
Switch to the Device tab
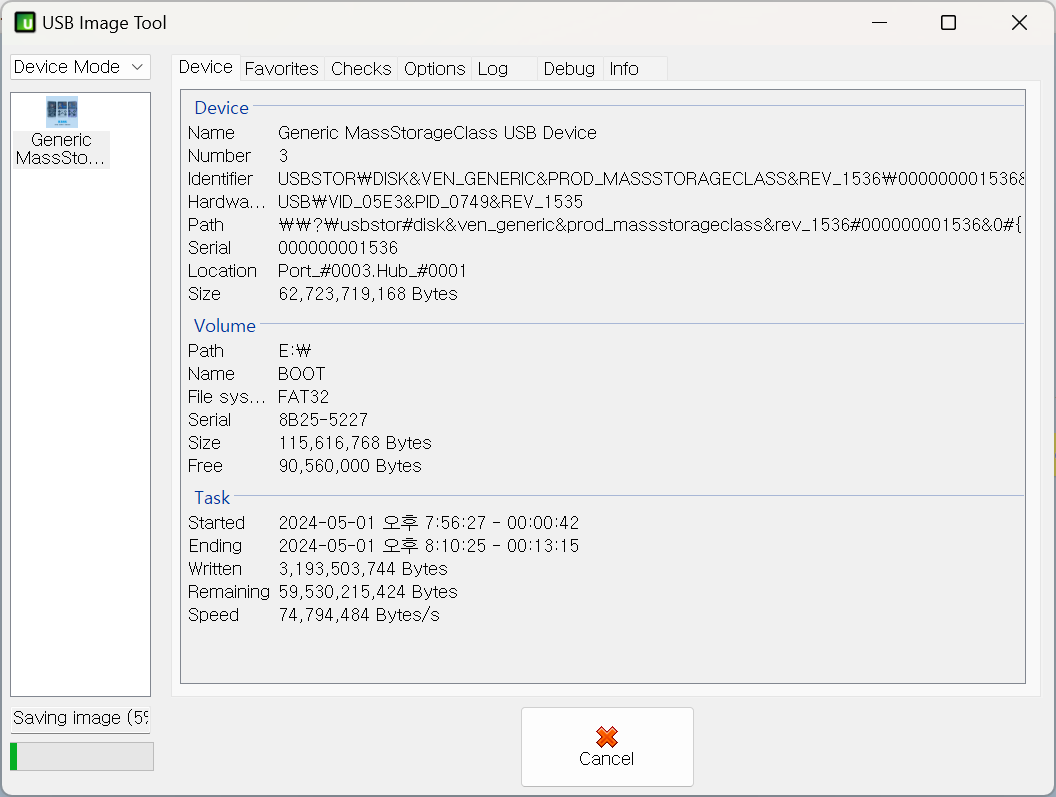point(205,67)
